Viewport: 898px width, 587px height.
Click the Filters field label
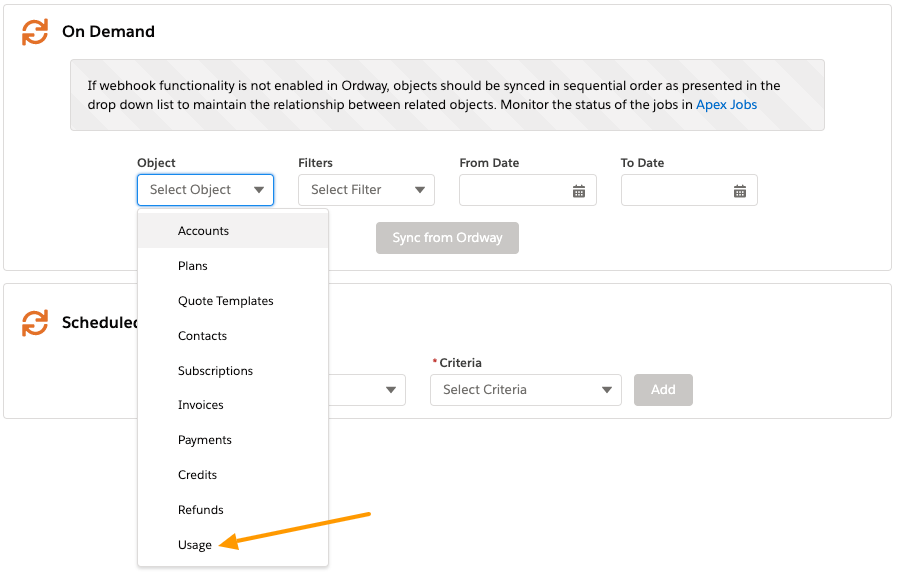tap(316, 163)
